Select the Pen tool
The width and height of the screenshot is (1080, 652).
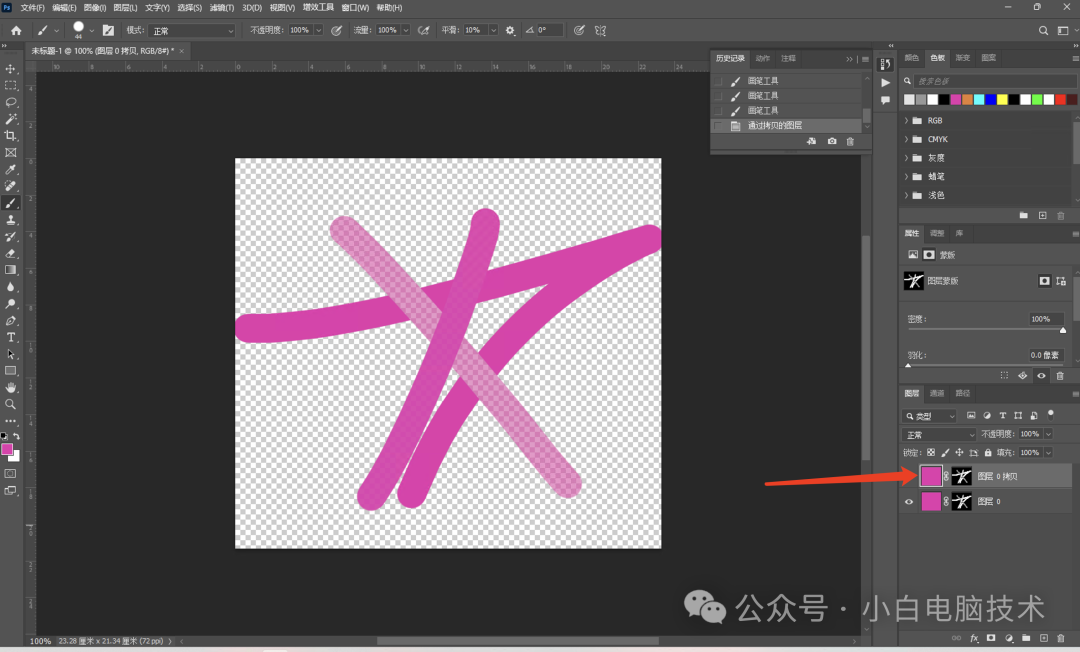[10, 320]
